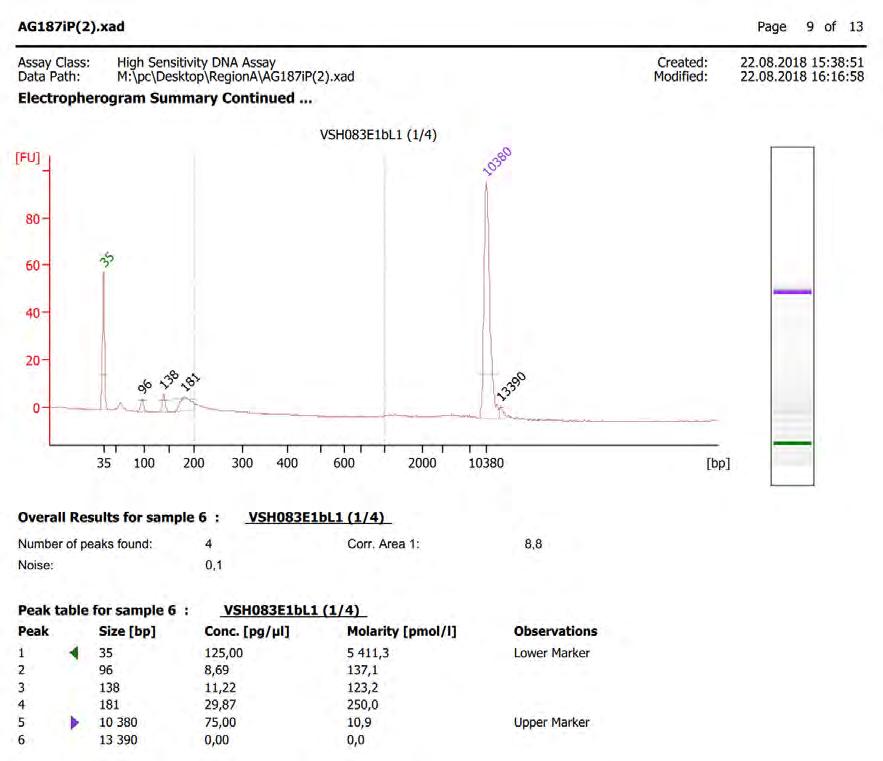Click the green lower marker gel band
Viewport: 883px width, 761px height.
(792, 443)
